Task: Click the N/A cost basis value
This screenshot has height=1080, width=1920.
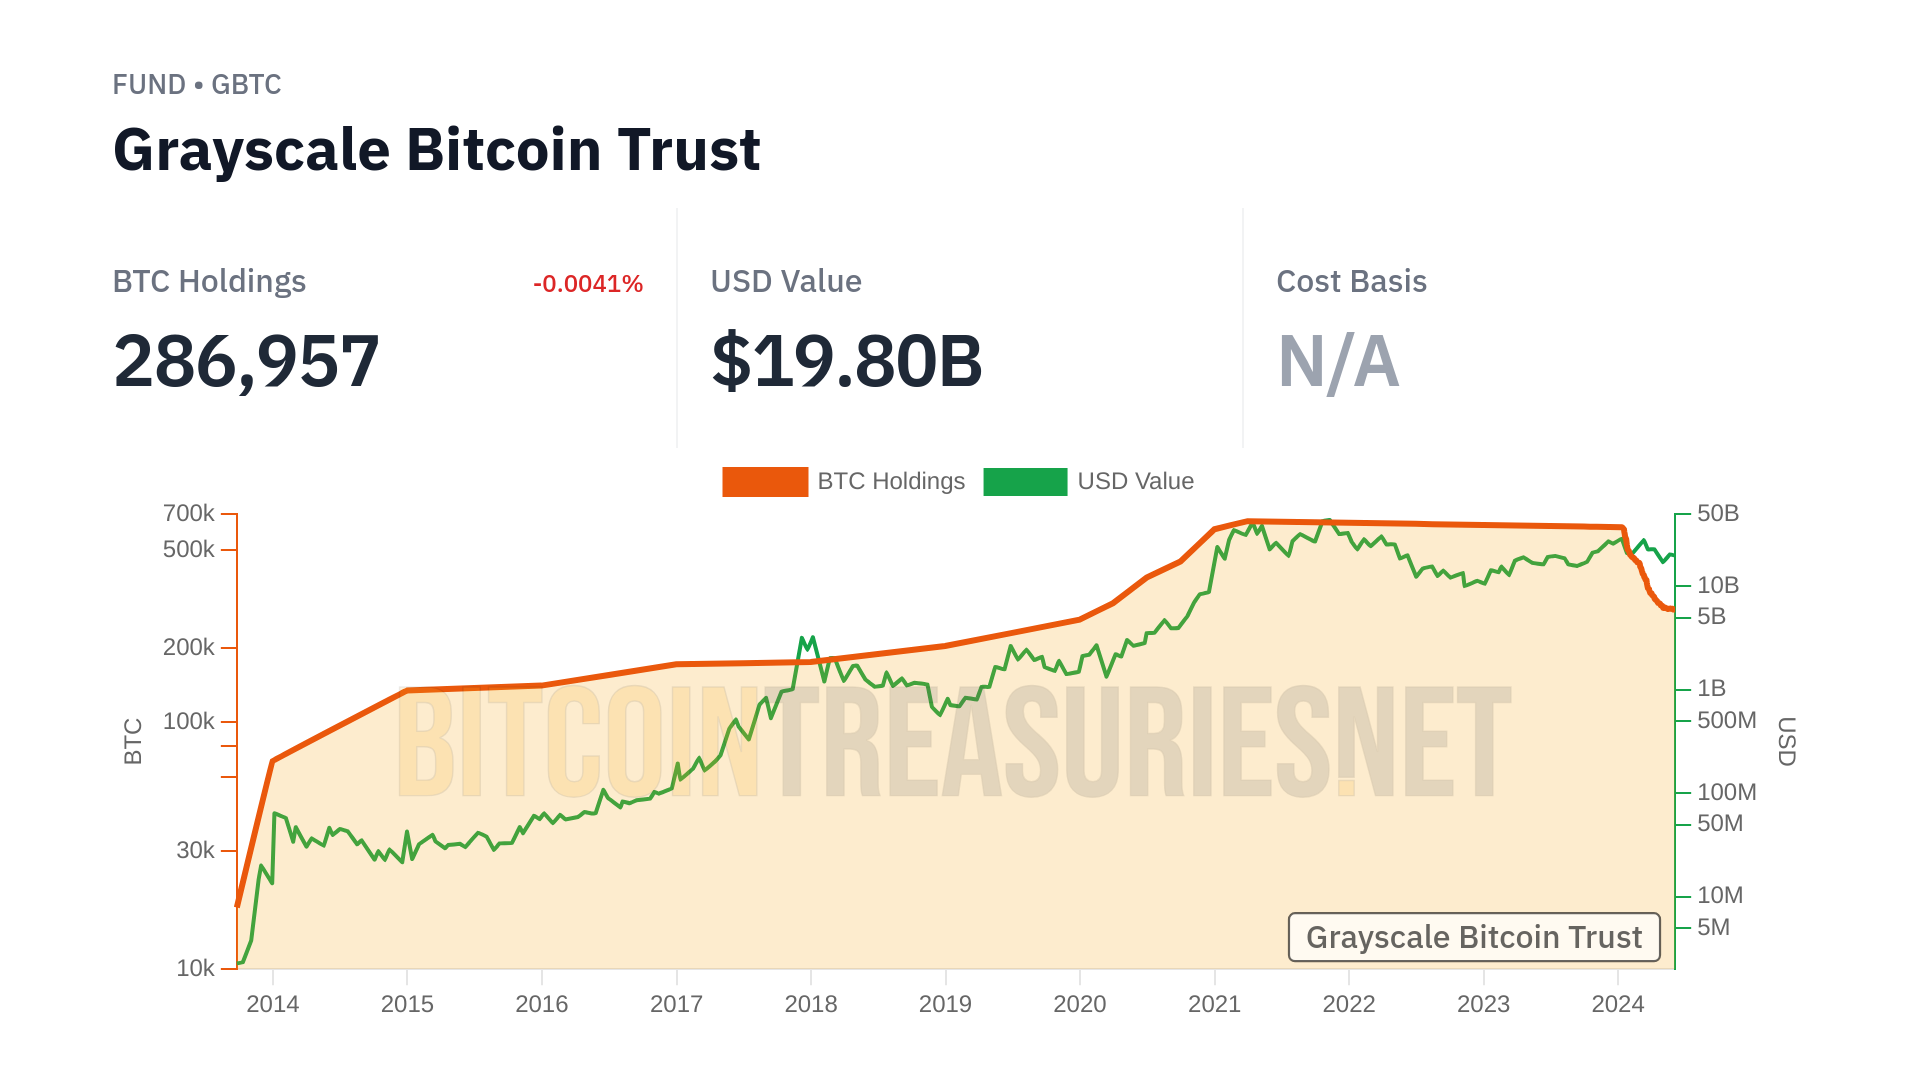Action: coord(1338,361)
